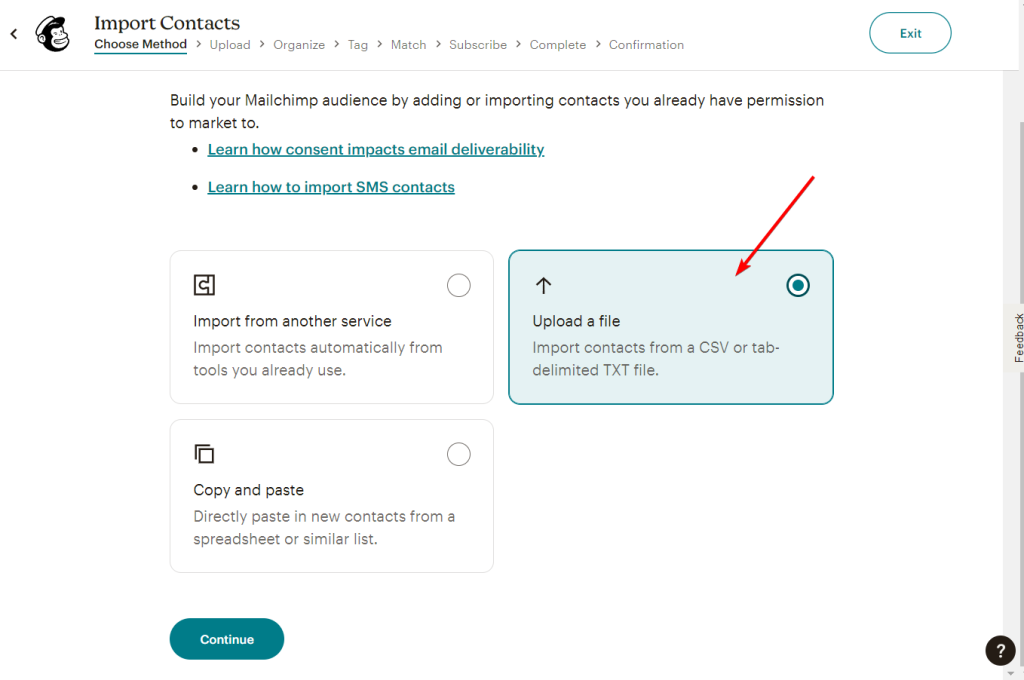Go back using the left chevron arrow

tap(14, 33)
